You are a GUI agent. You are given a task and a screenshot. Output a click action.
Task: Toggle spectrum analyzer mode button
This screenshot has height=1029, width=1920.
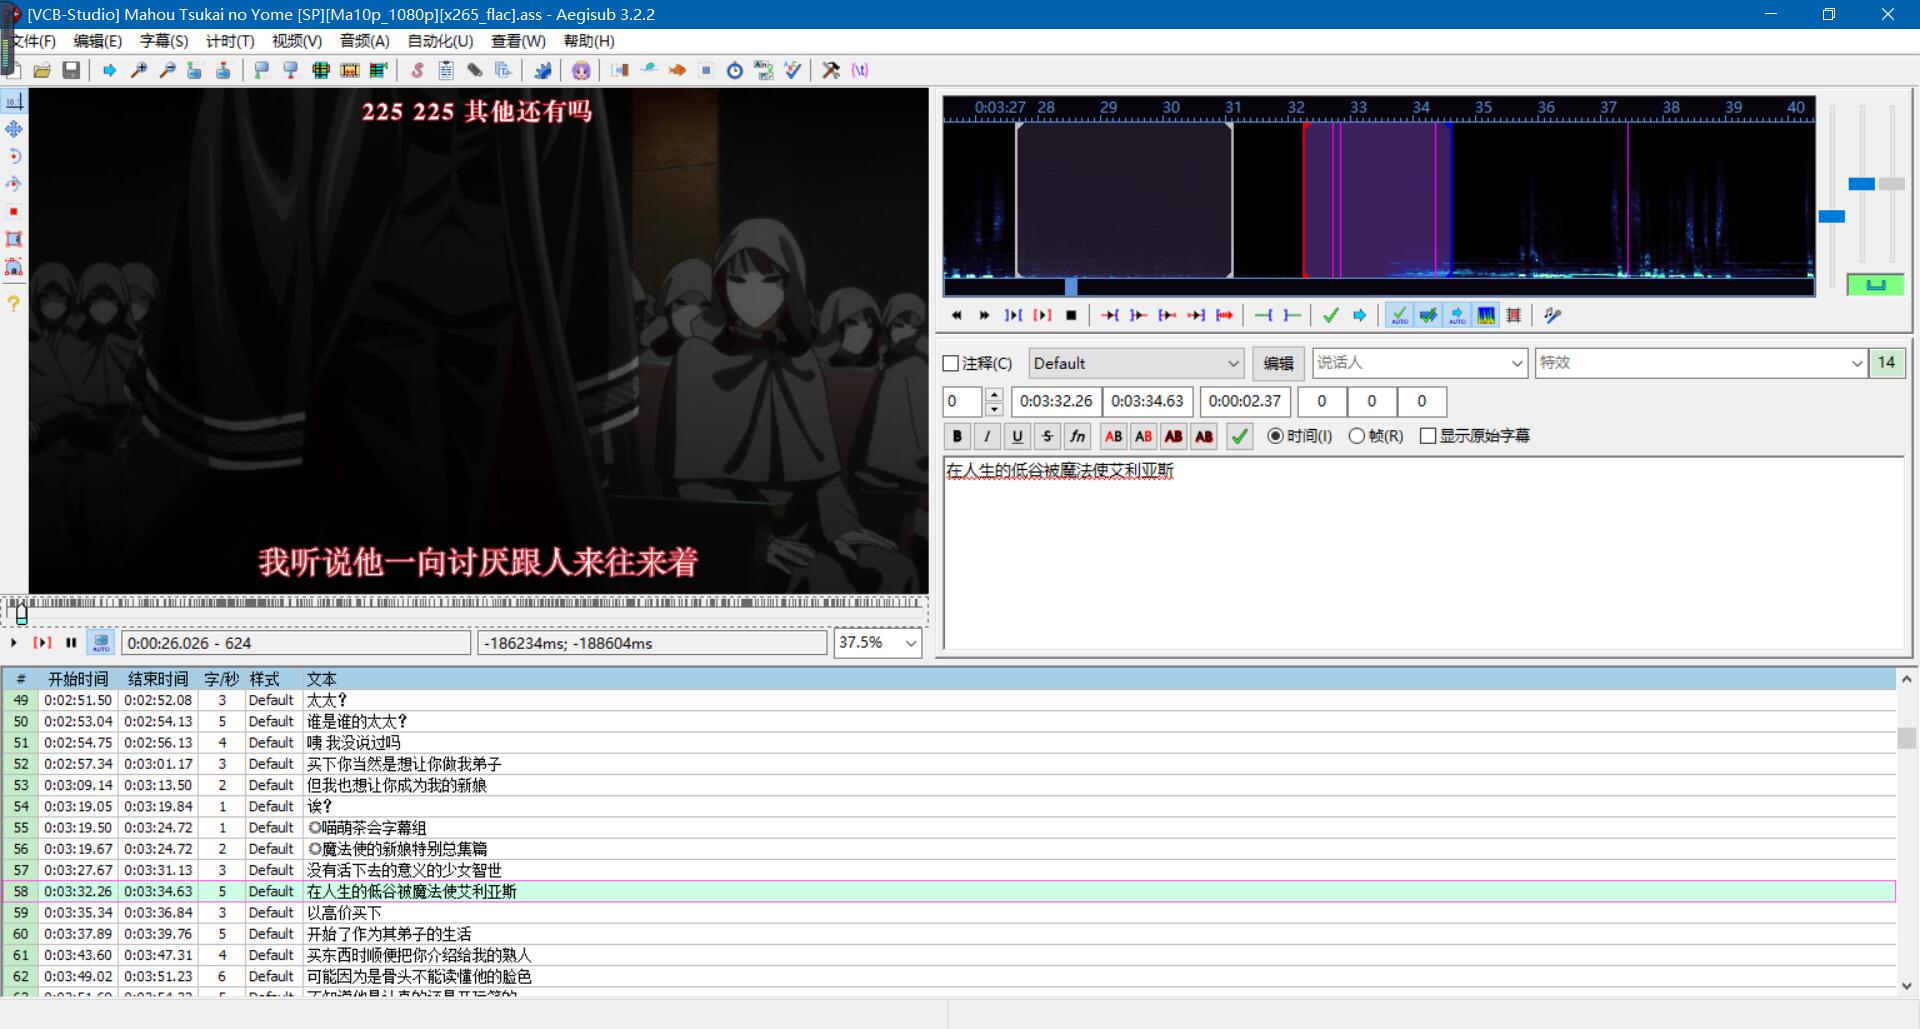point(1486,315)
